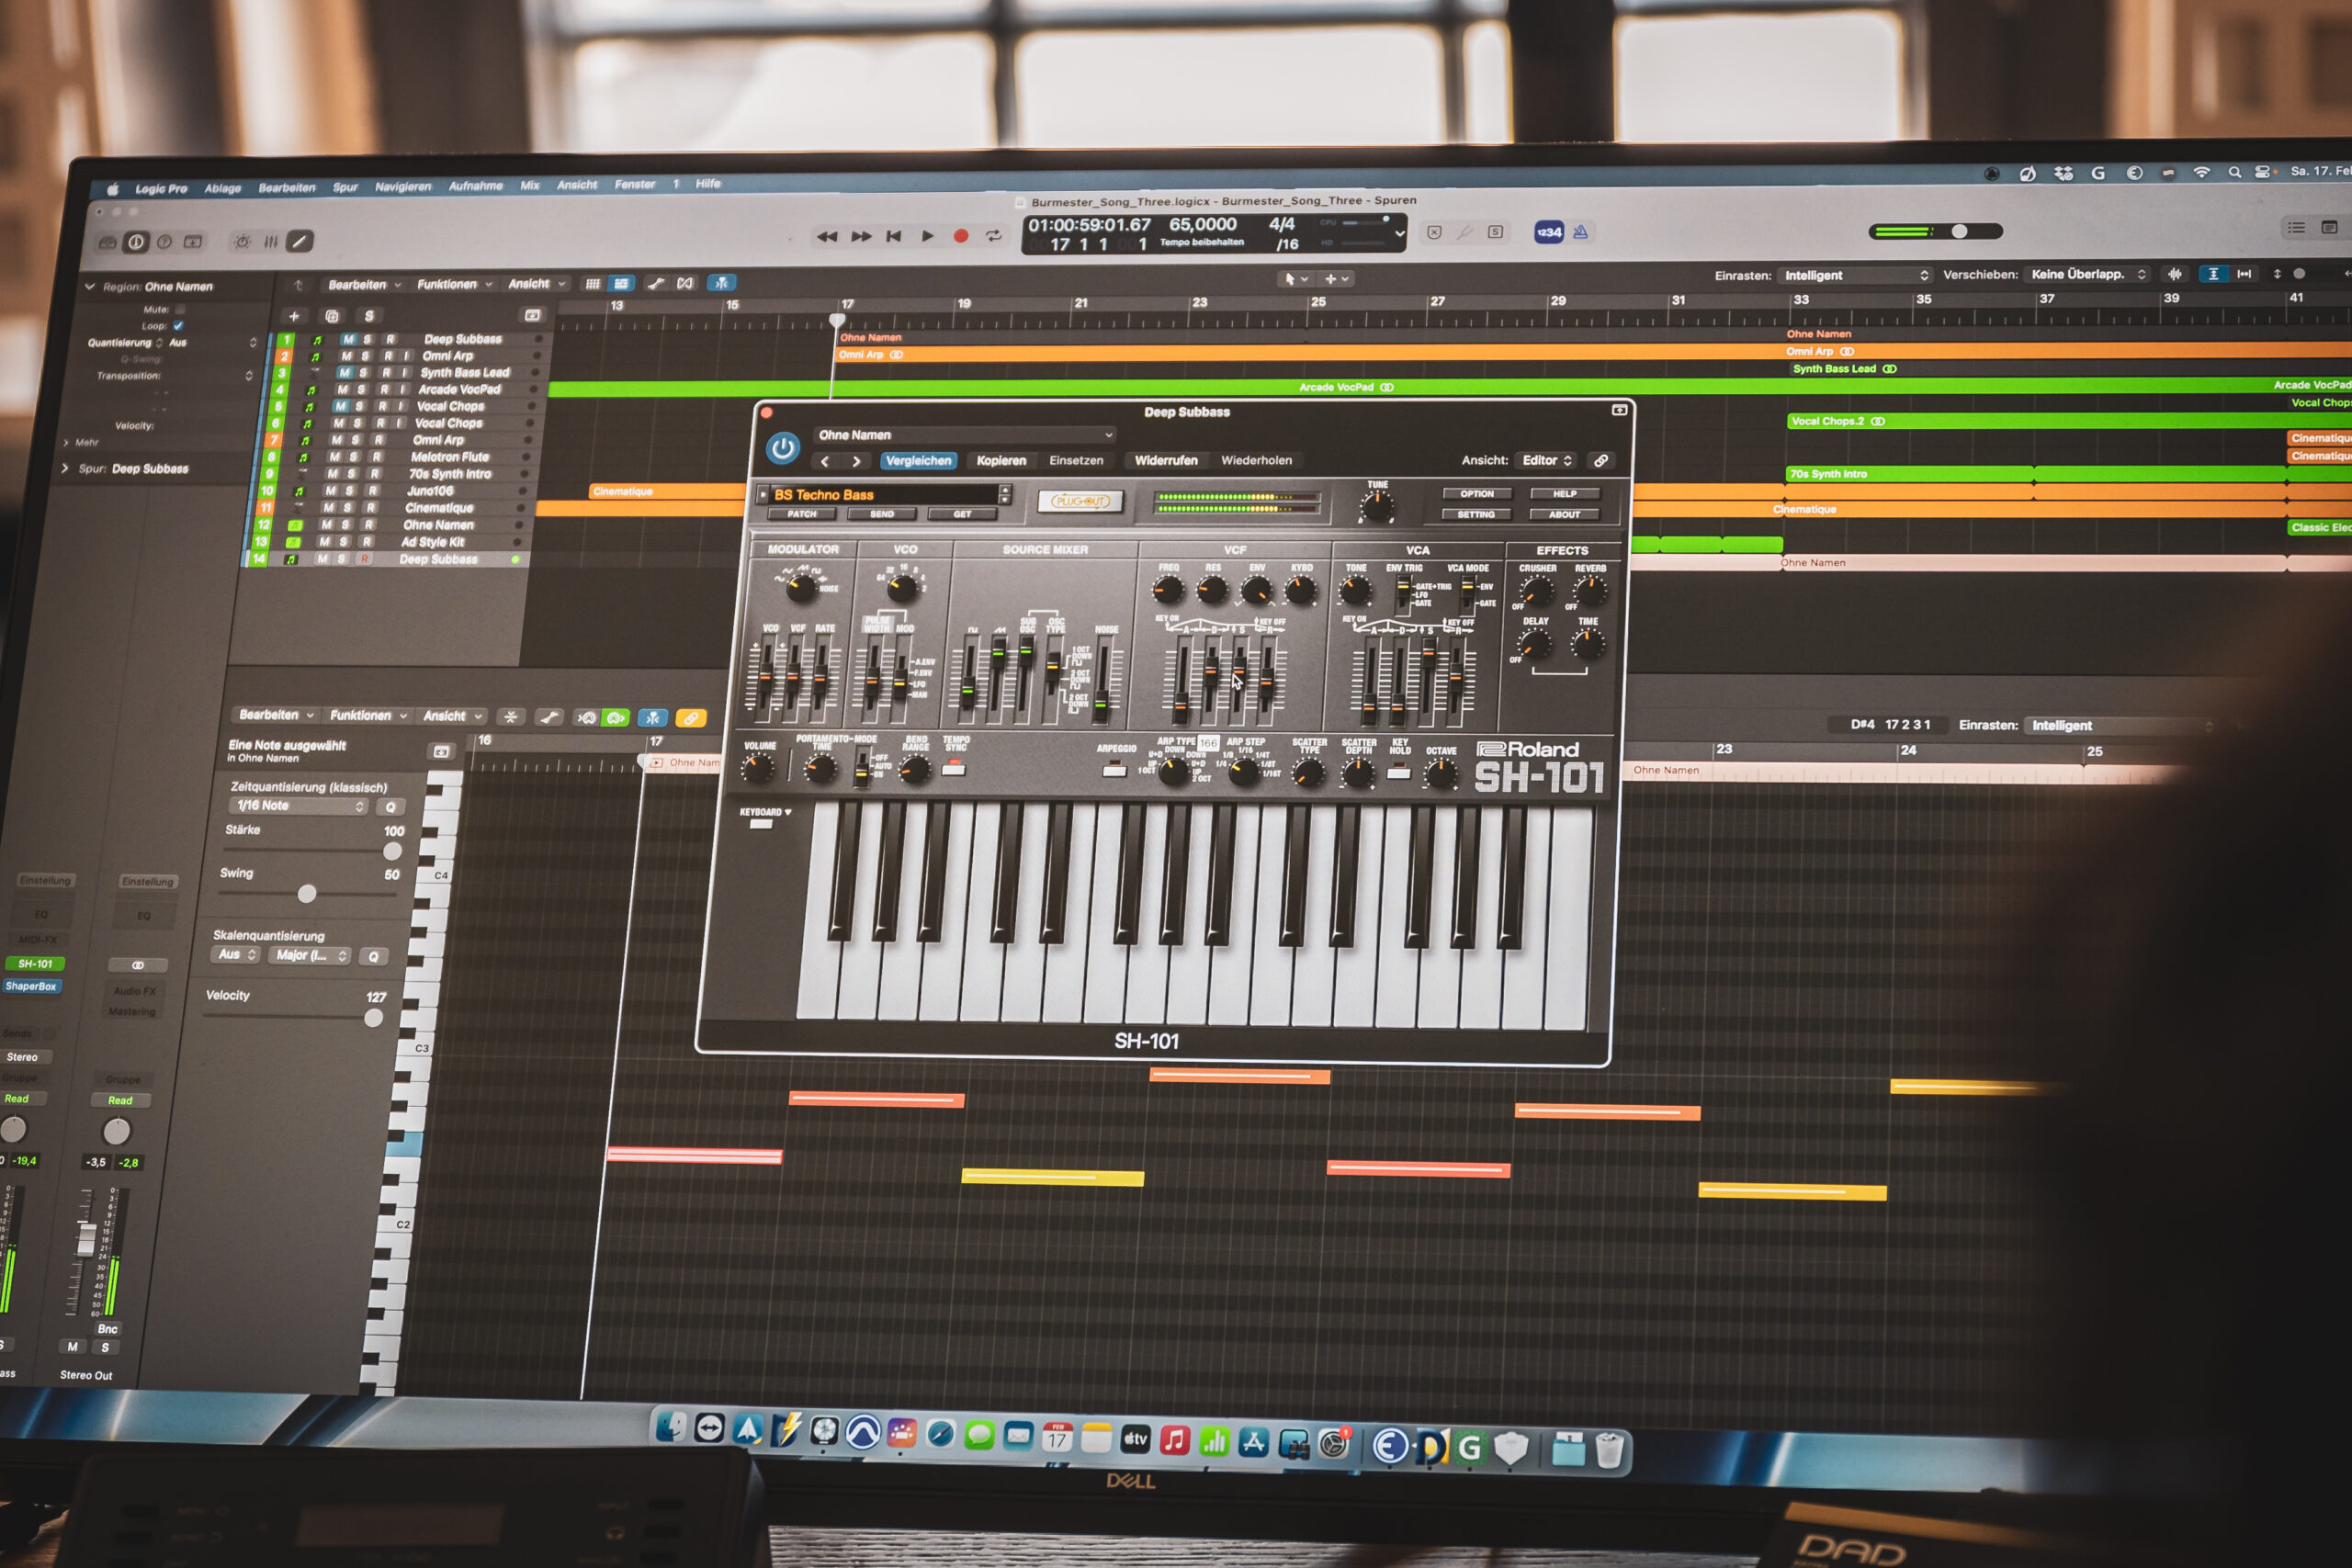Open the Aufnahme menu
Image resolution: width=2352 pixels, height=1568 pixels.
click(475, 186)
